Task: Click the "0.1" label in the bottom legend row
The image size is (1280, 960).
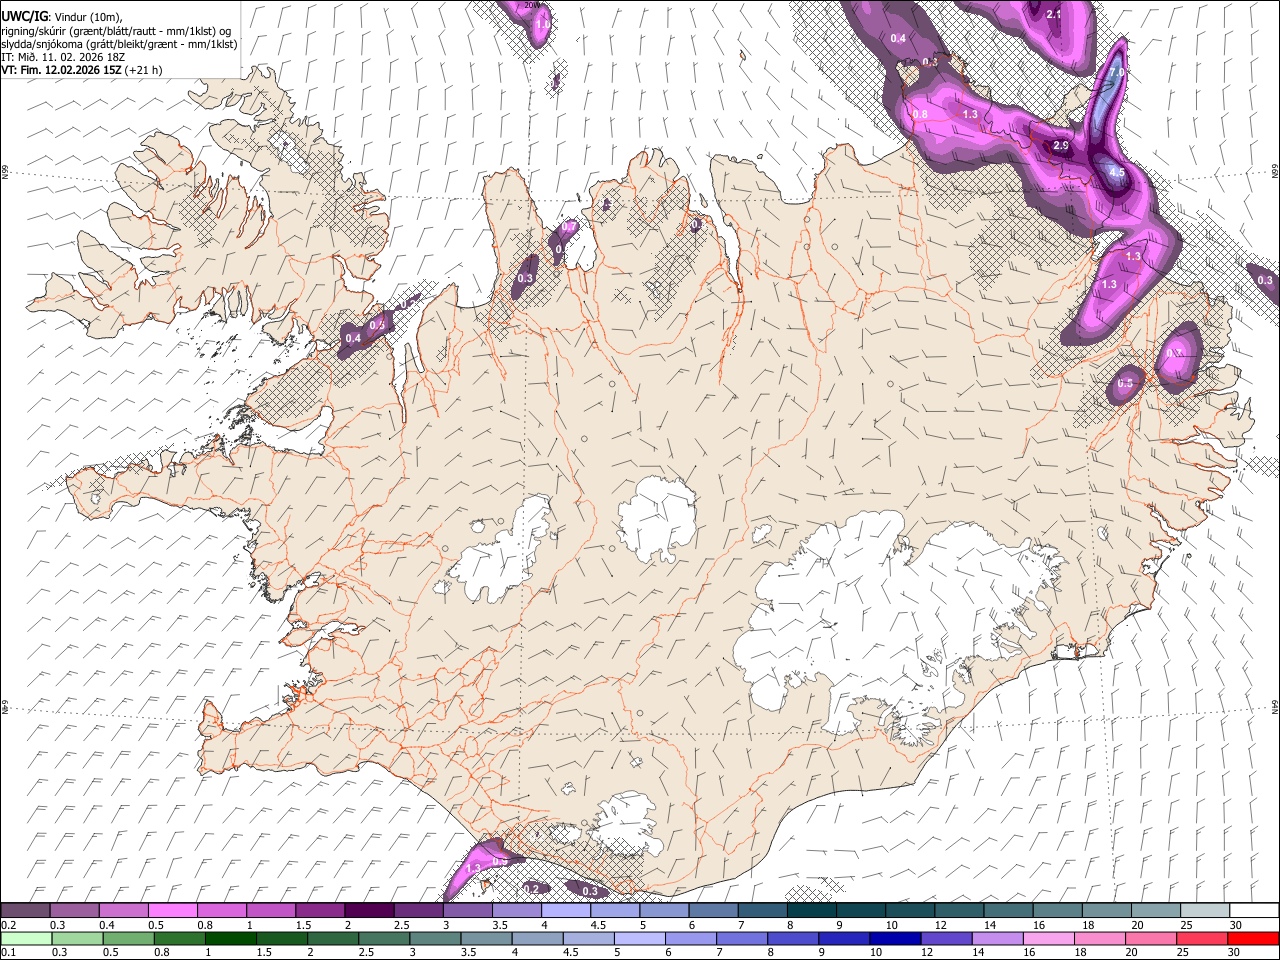Action: (x=9, y=952)
